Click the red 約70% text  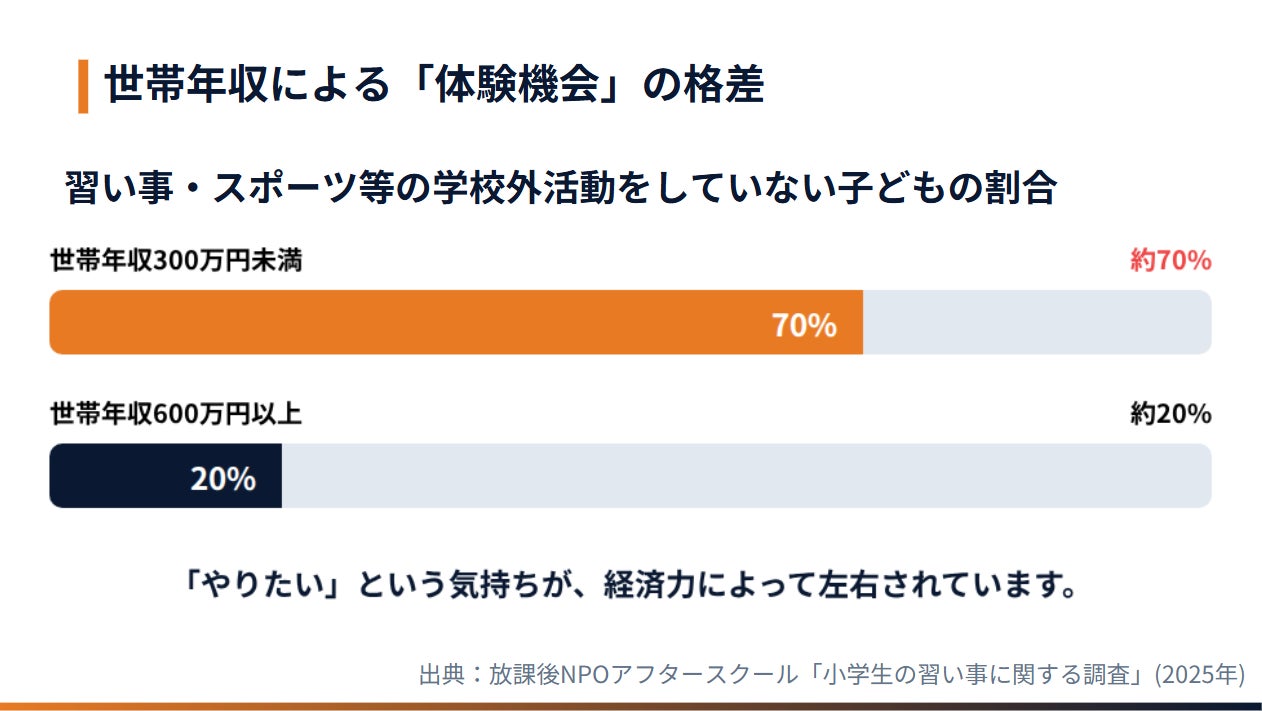point(1170,262)
